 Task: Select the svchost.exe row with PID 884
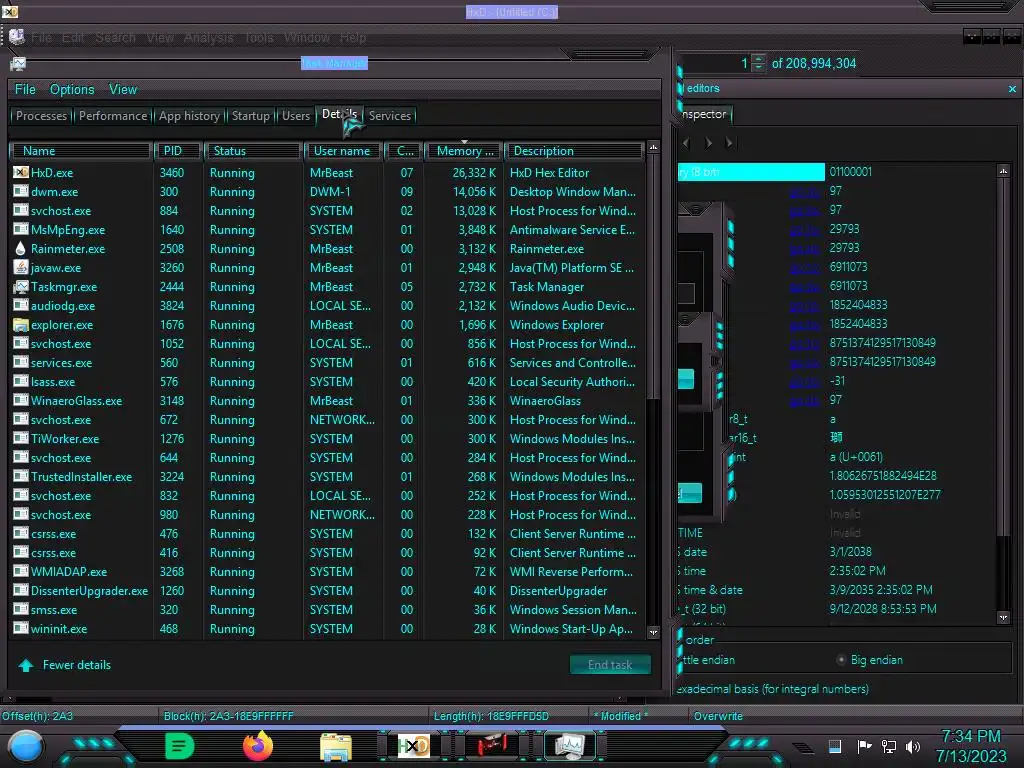(327, 210)
